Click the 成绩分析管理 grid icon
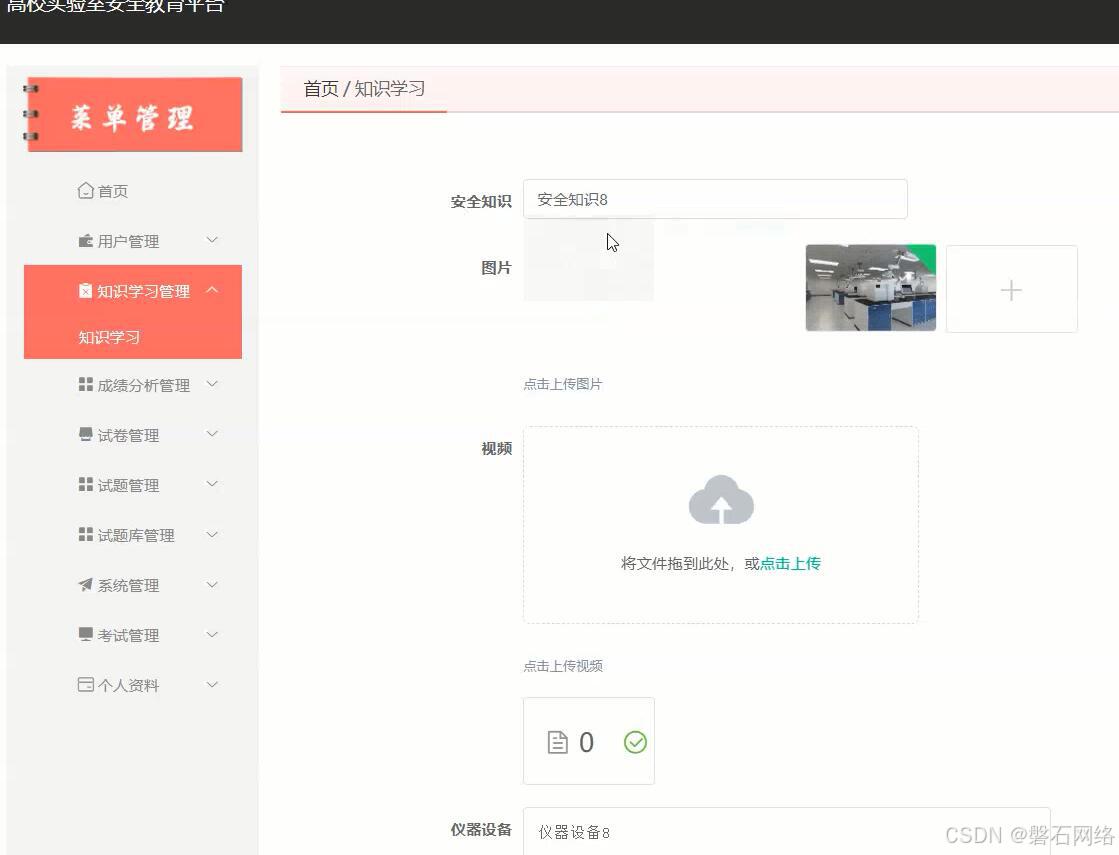Viewport: 1119px width, 855px height. pos(87,384)
